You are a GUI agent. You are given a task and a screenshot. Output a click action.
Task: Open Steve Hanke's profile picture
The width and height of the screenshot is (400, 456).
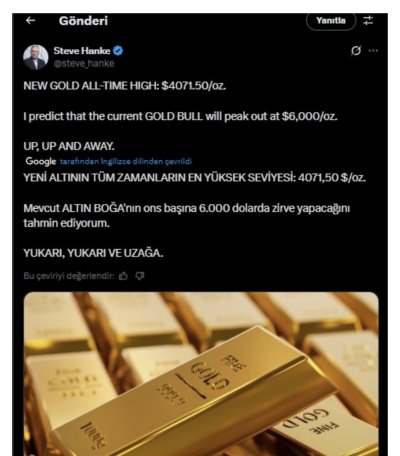click(36, 57)
